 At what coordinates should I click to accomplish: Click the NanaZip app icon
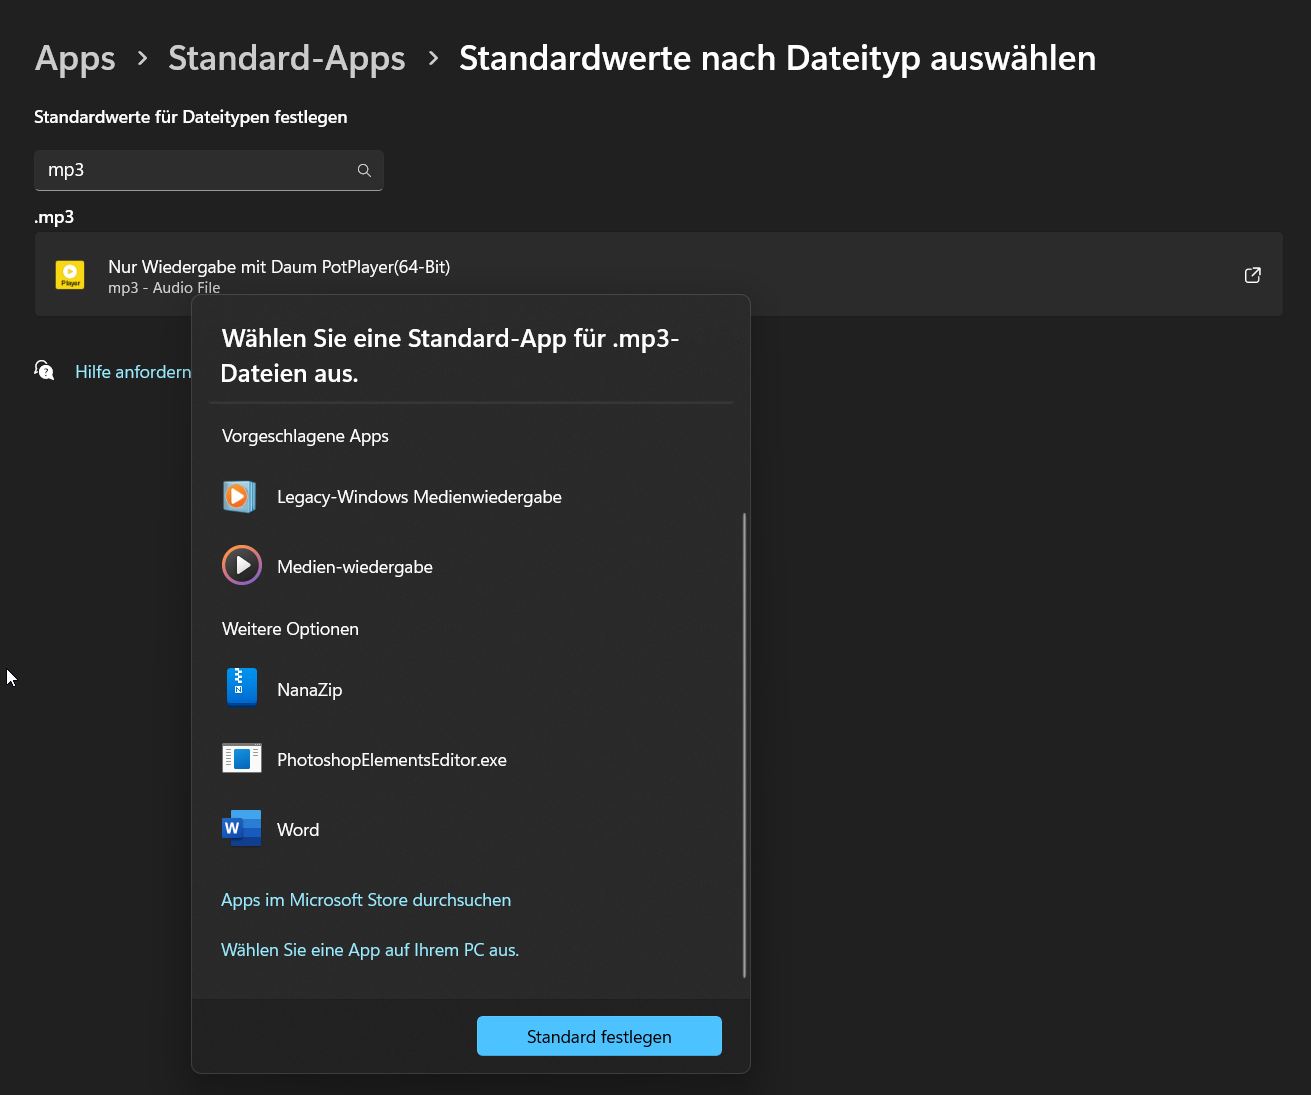click(241, 688)
